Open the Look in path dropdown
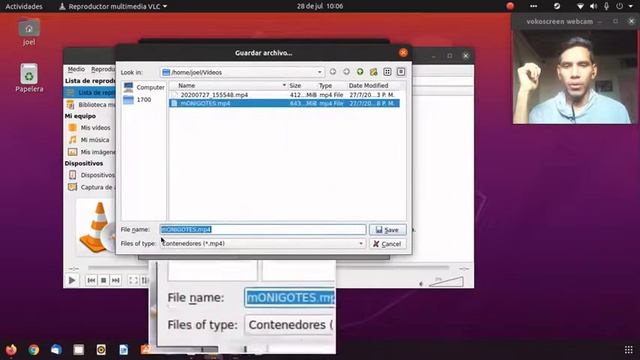Screen dimensions: 640x360 point(320,72)
